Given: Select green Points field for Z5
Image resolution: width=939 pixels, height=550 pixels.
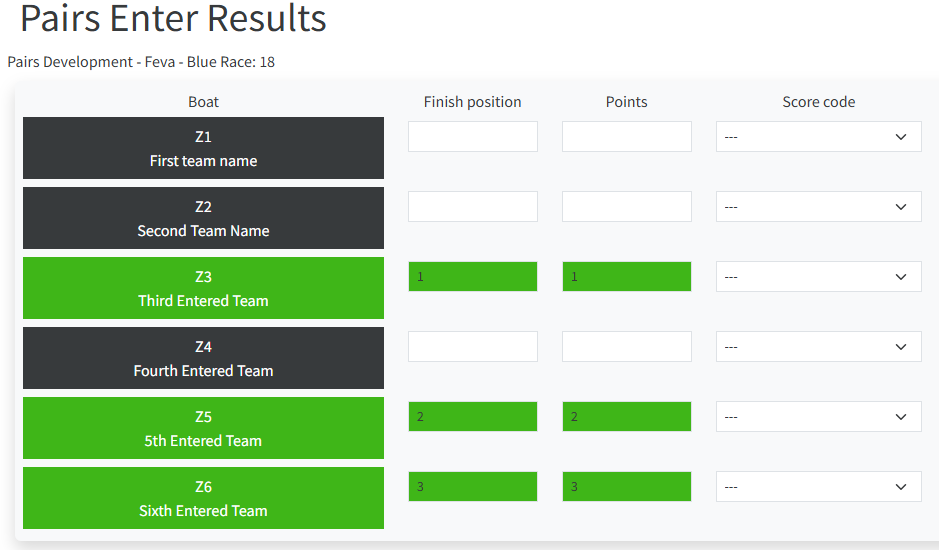Looking at the screenshot, I should tap(627, 417).
